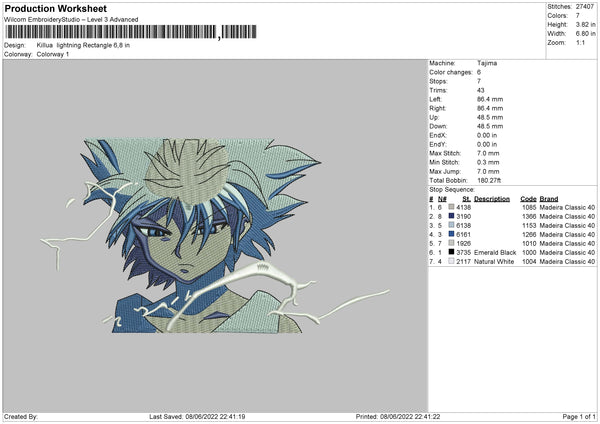Click stitch count 2117 in row 7
The height and width of the screenshot is (424, 600).
(x=463, y=261)
